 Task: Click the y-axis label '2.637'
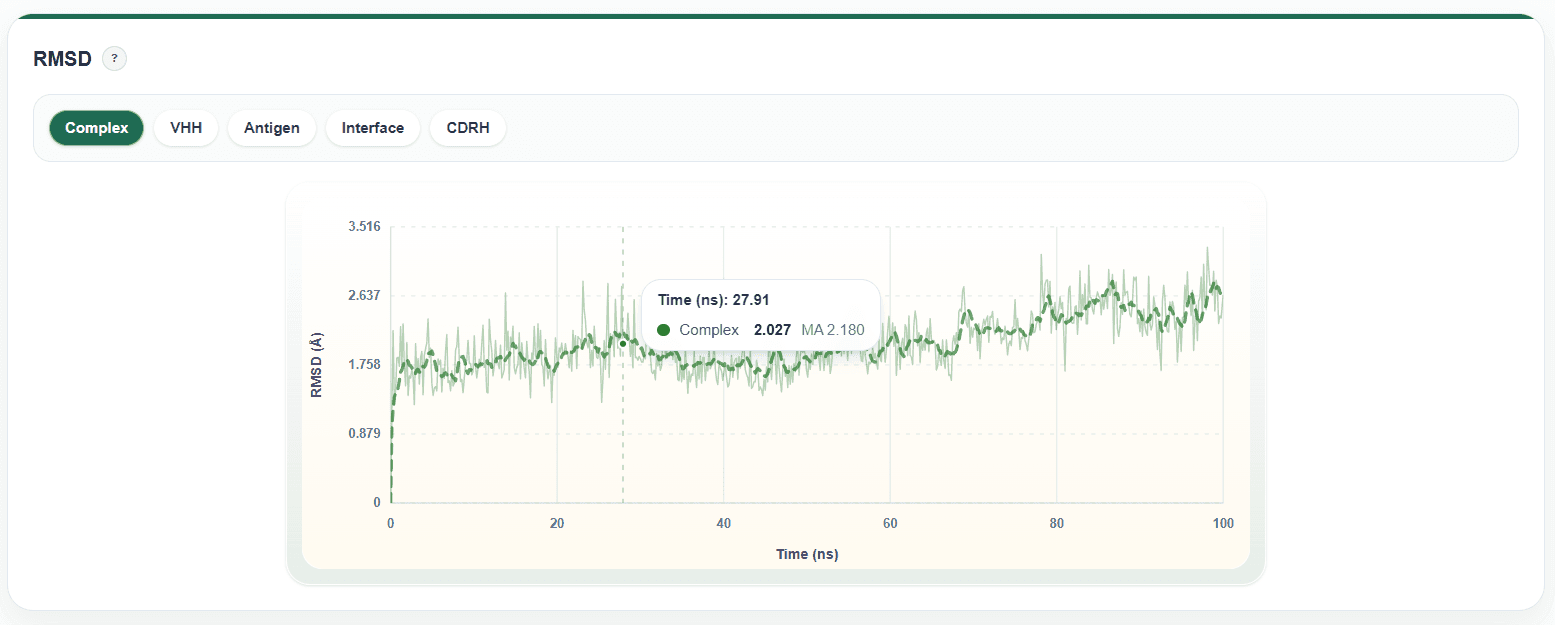click(364, 295)
